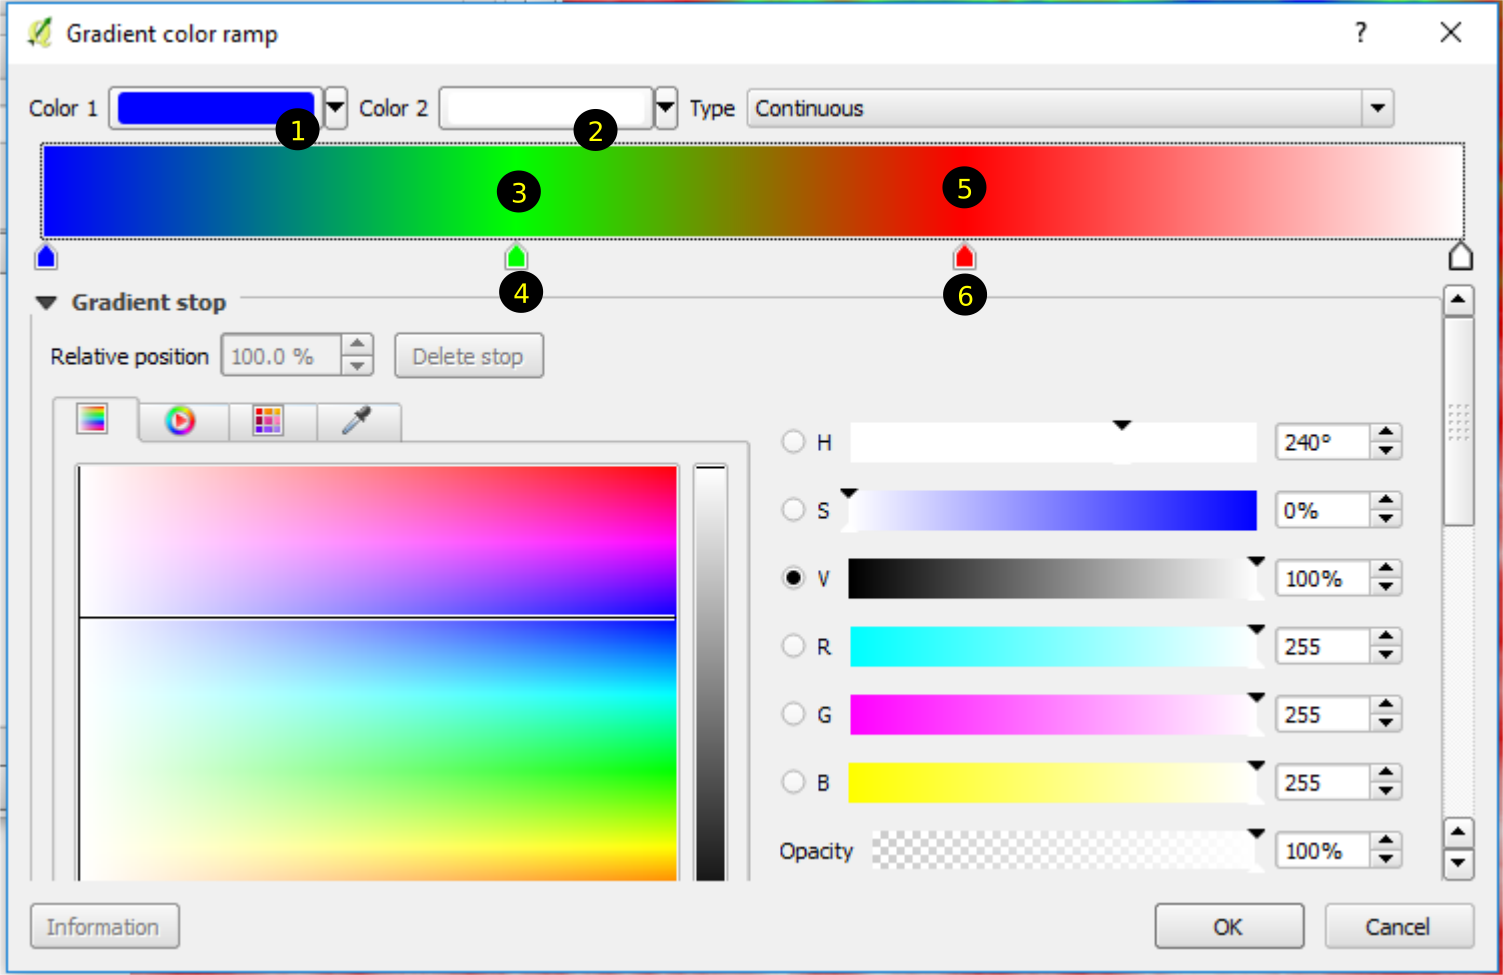1503x975 pixels.
Task: Select the red gradient stop marker
Action: 964,257
